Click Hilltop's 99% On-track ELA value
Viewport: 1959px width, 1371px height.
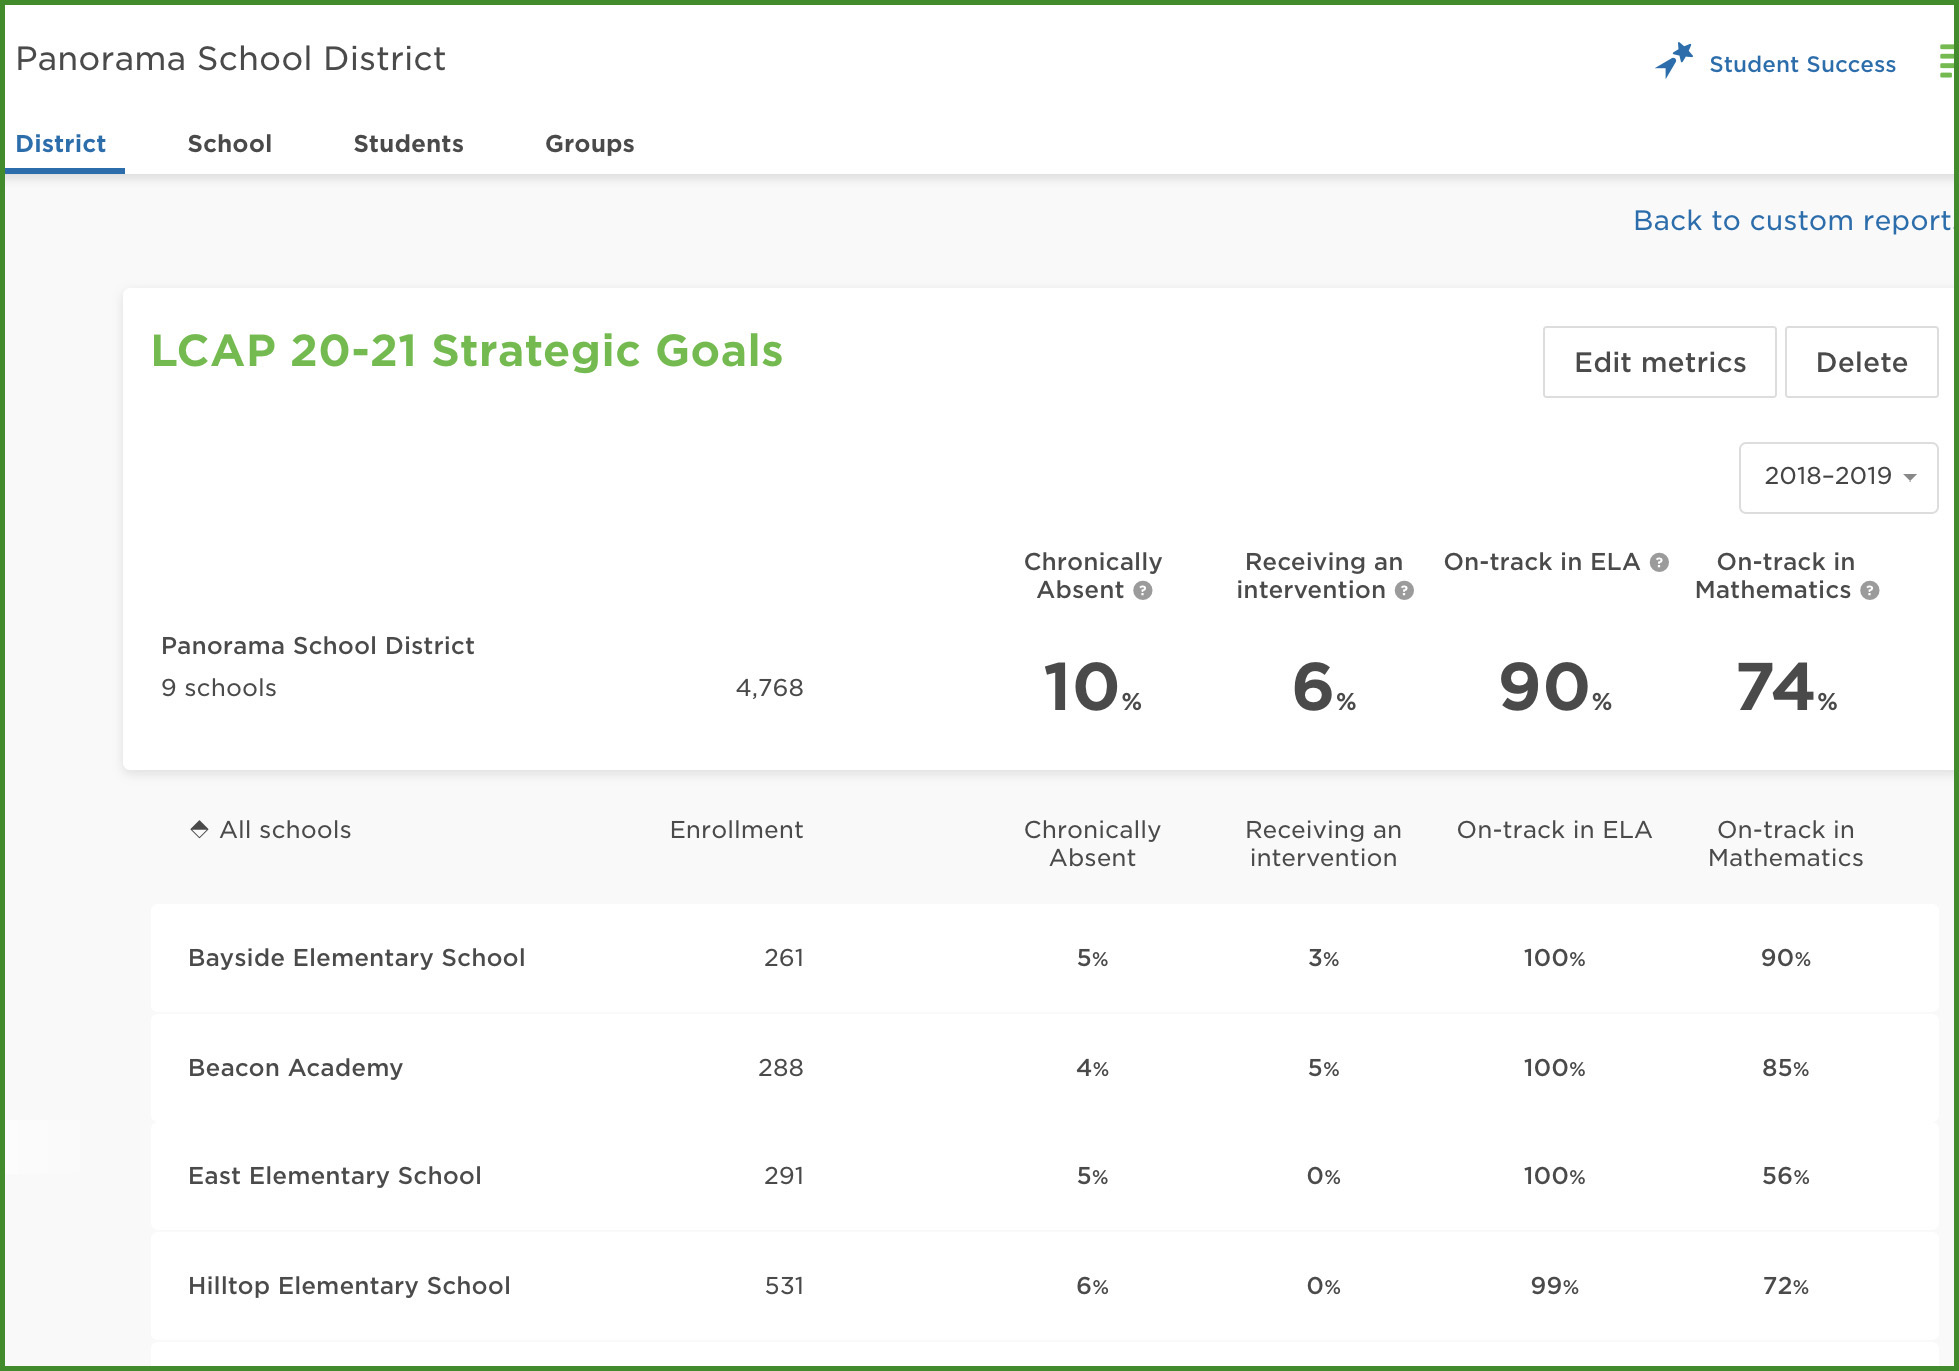click(x=1554, y=1285)
